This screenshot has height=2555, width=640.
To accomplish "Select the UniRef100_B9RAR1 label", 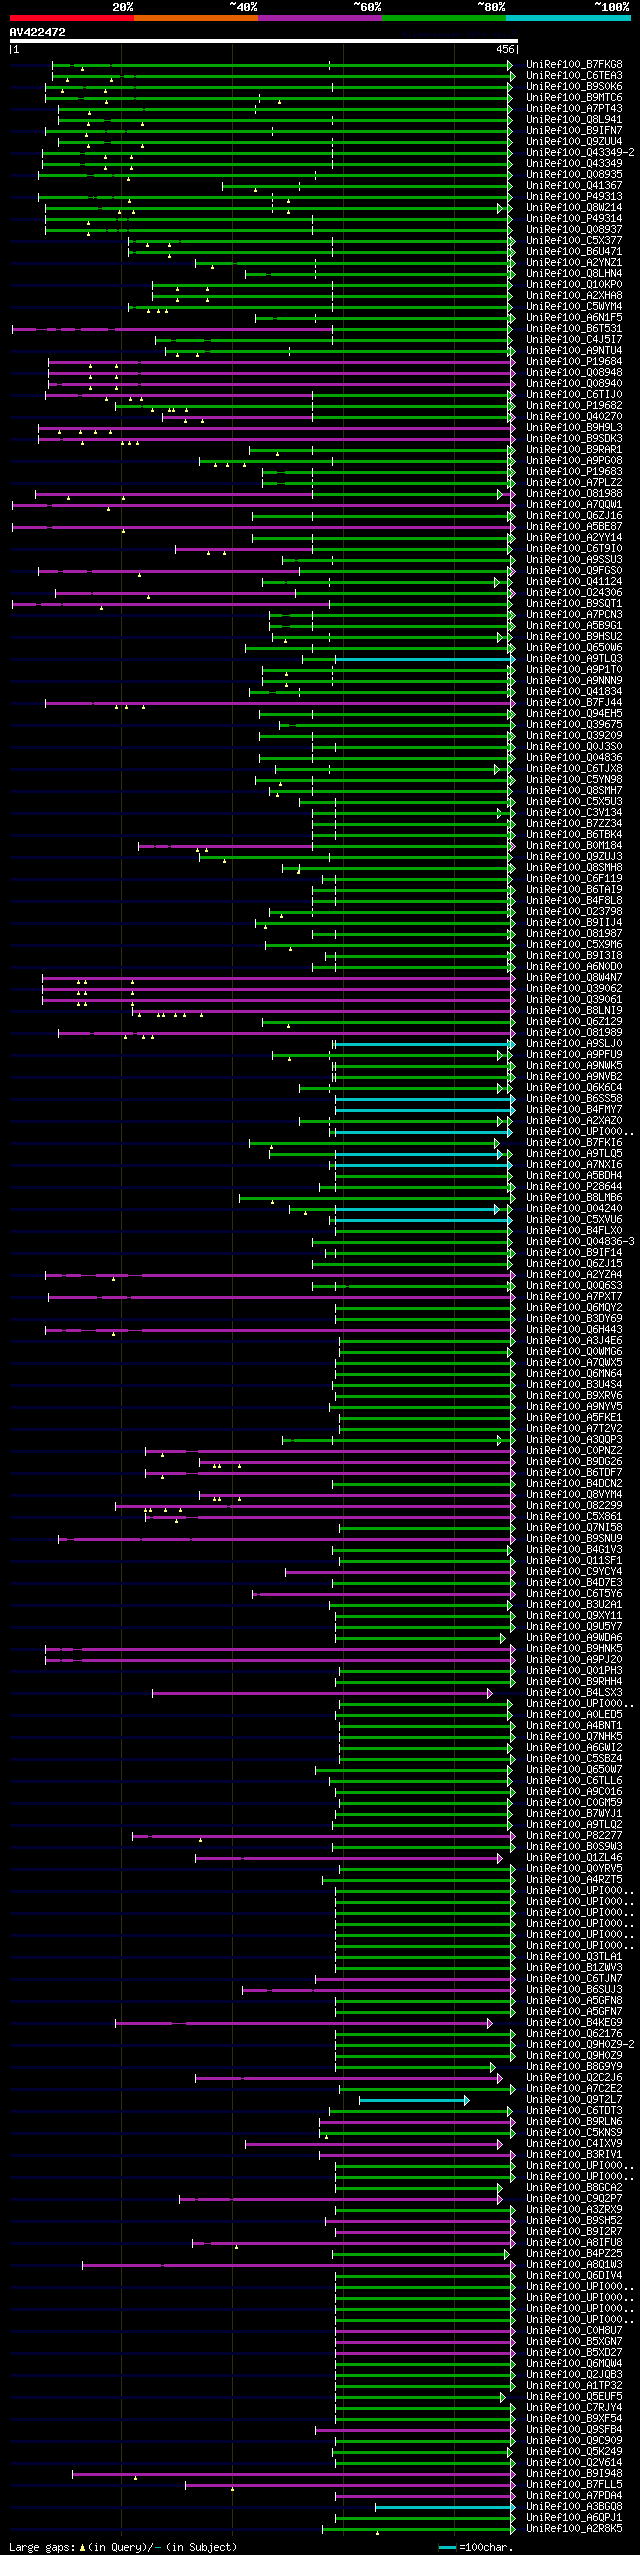I will click(x=574, y=450).
